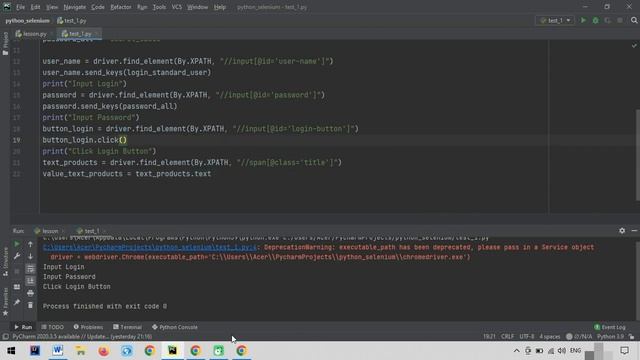Click the Run with Coverage icon

tap(608, 20)
